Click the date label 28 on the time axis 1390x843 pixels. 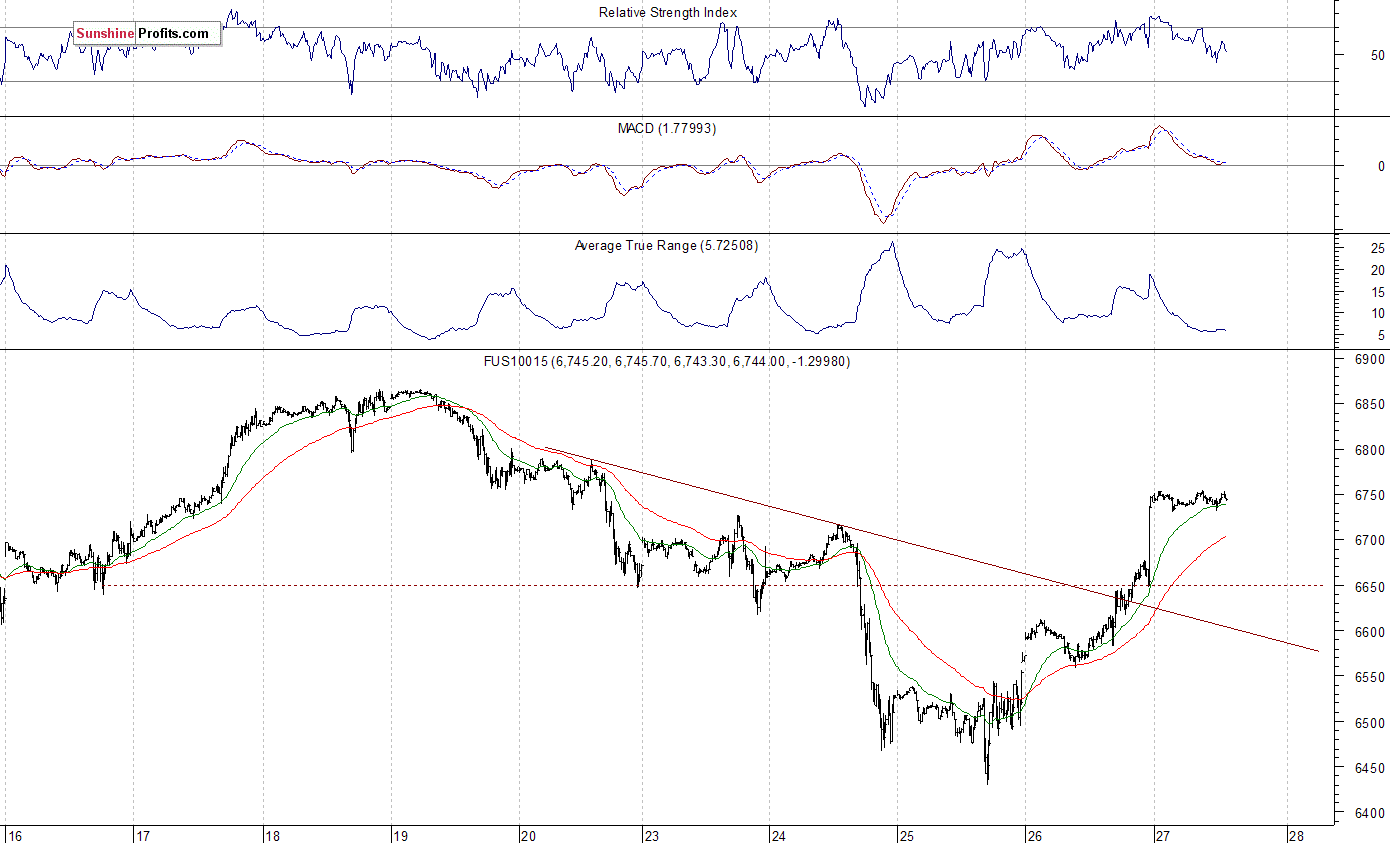1295,835
